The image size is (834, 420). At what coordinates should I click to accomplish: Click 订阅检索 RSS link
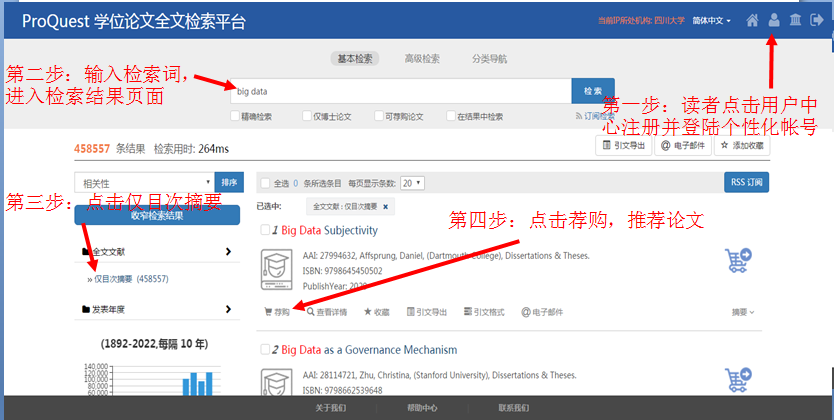pos(595,116)
